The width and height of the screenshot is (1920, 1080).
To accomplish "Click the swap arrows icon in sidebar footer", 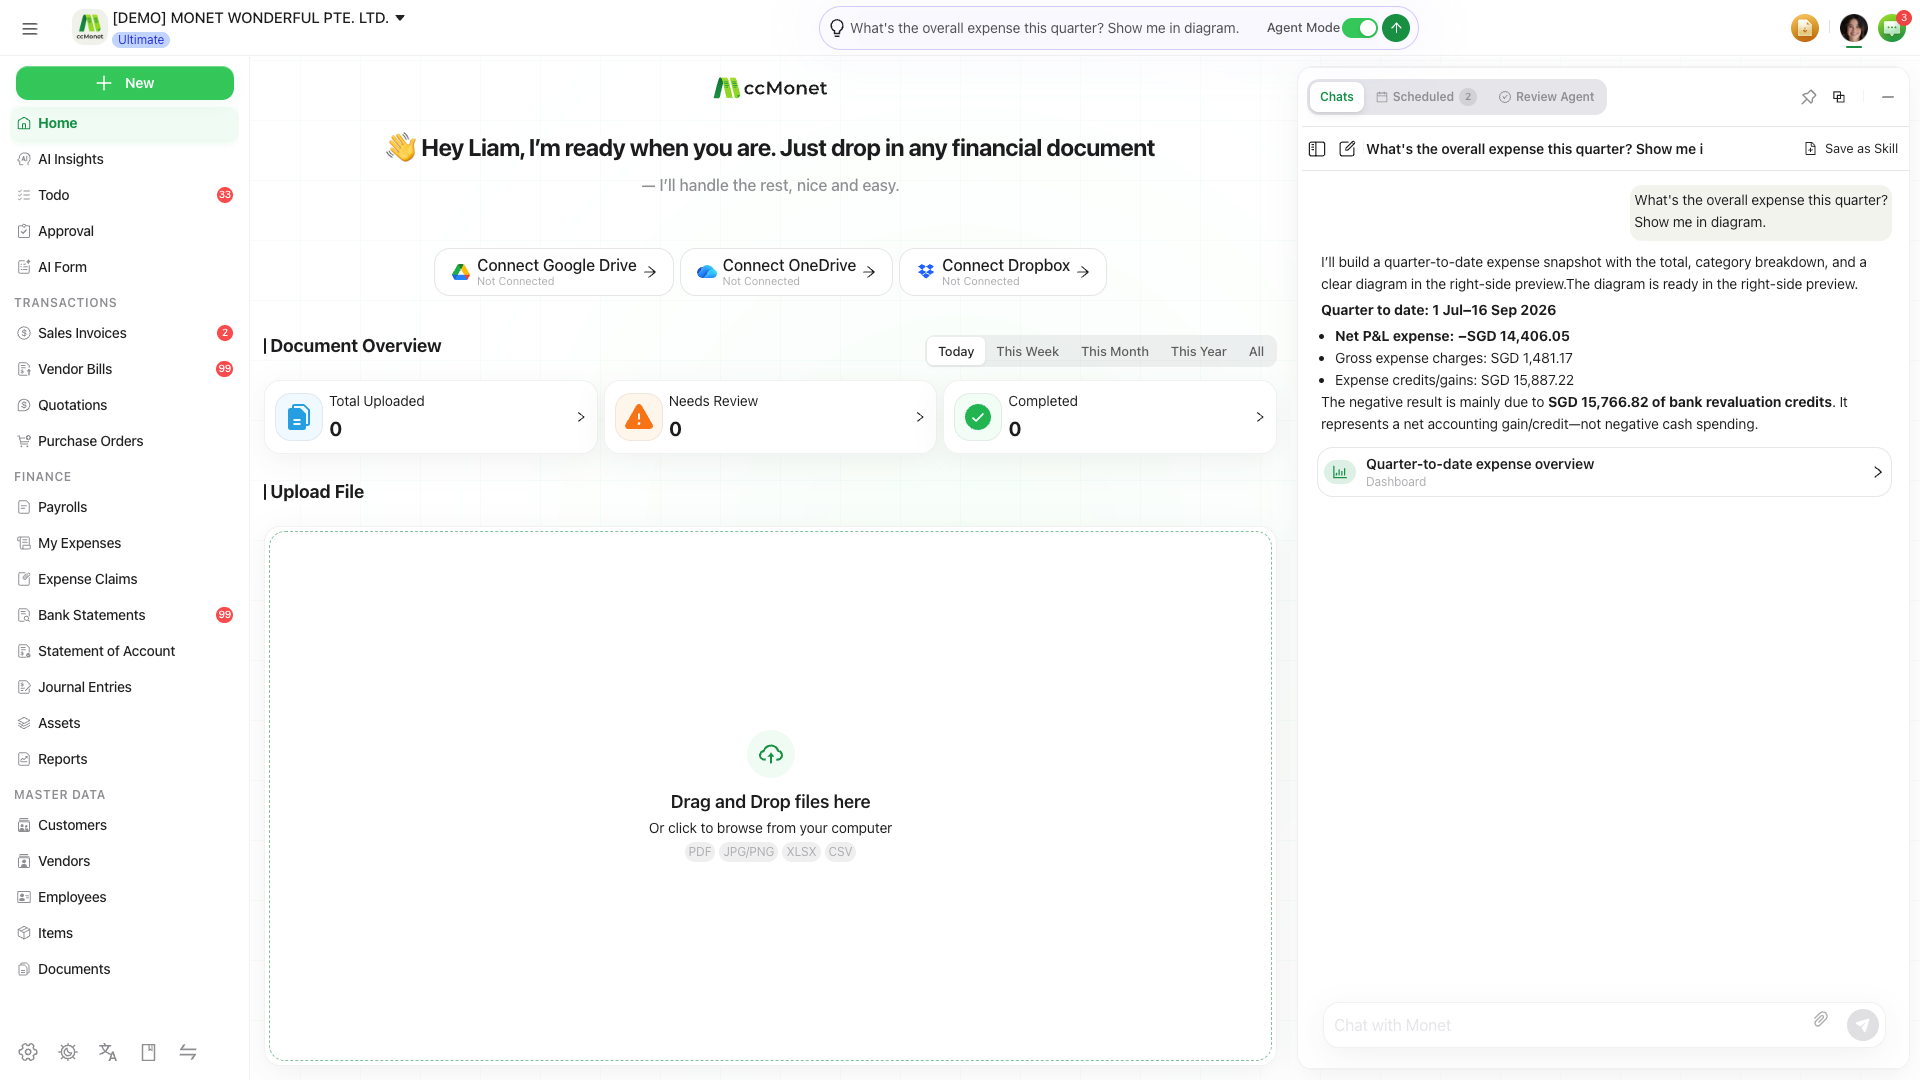I will tap(188, 1052).
